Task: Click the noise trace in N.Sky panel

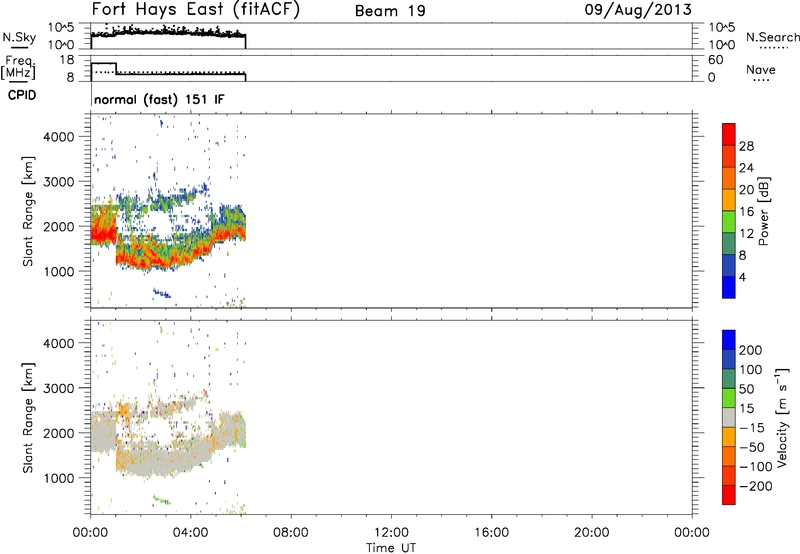Action: click(x=168, y=33)
